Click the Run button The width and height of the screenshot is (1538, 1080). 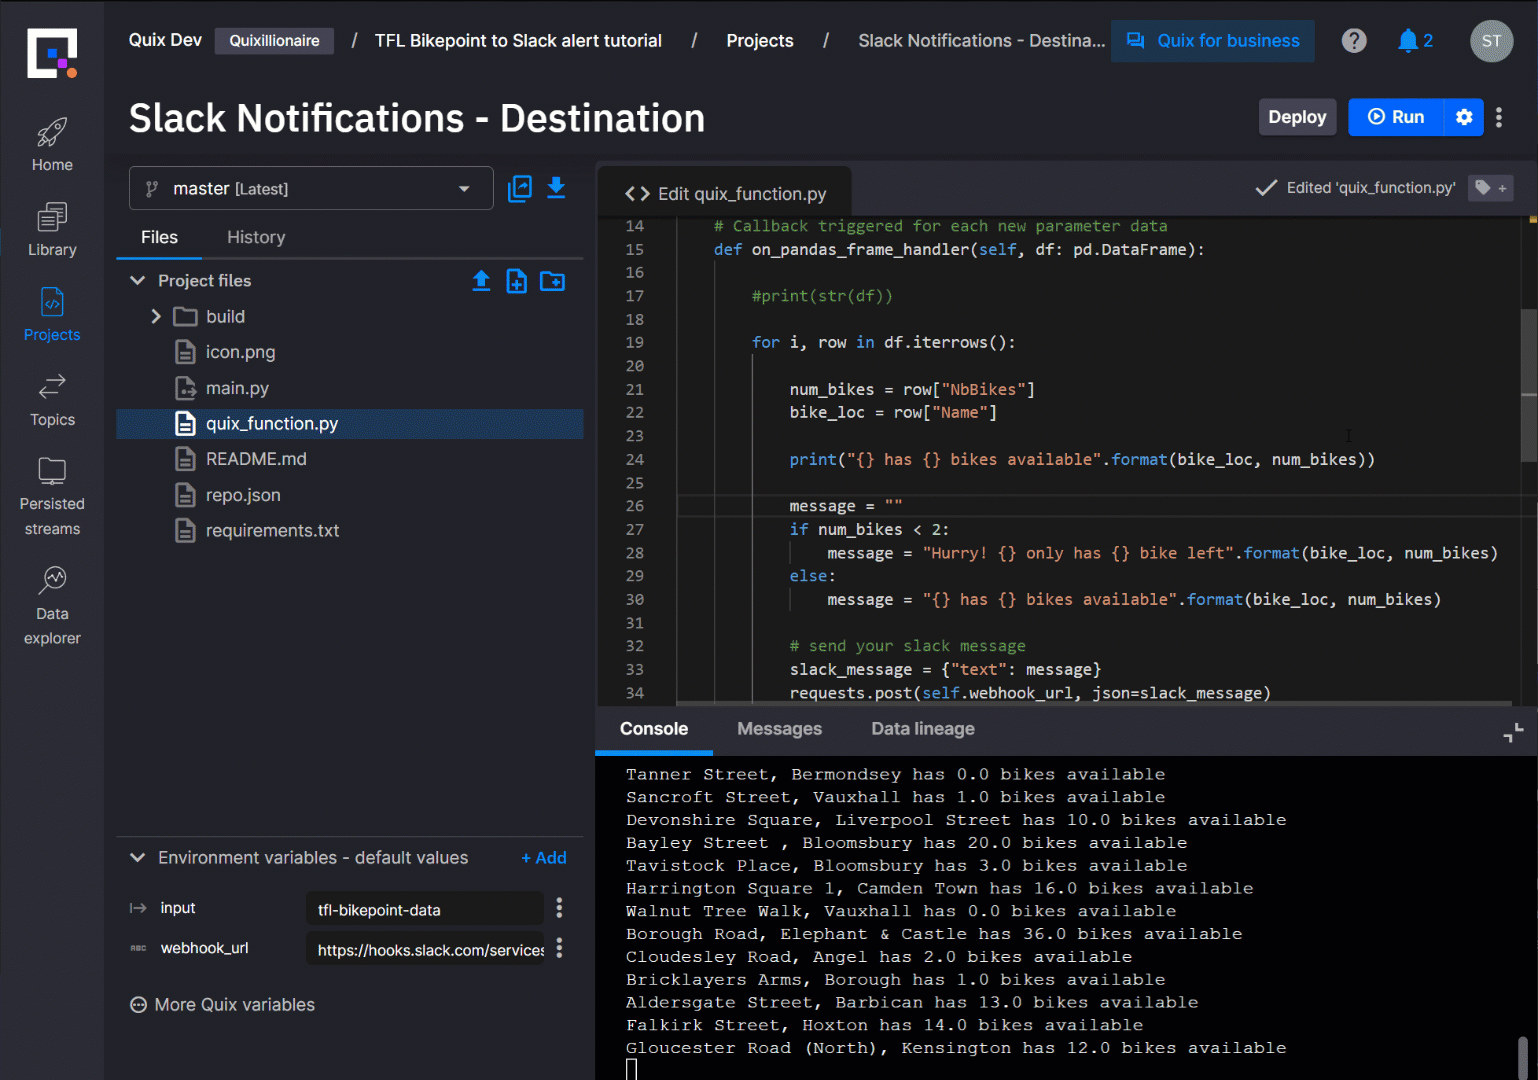(x=1396, y=117)
